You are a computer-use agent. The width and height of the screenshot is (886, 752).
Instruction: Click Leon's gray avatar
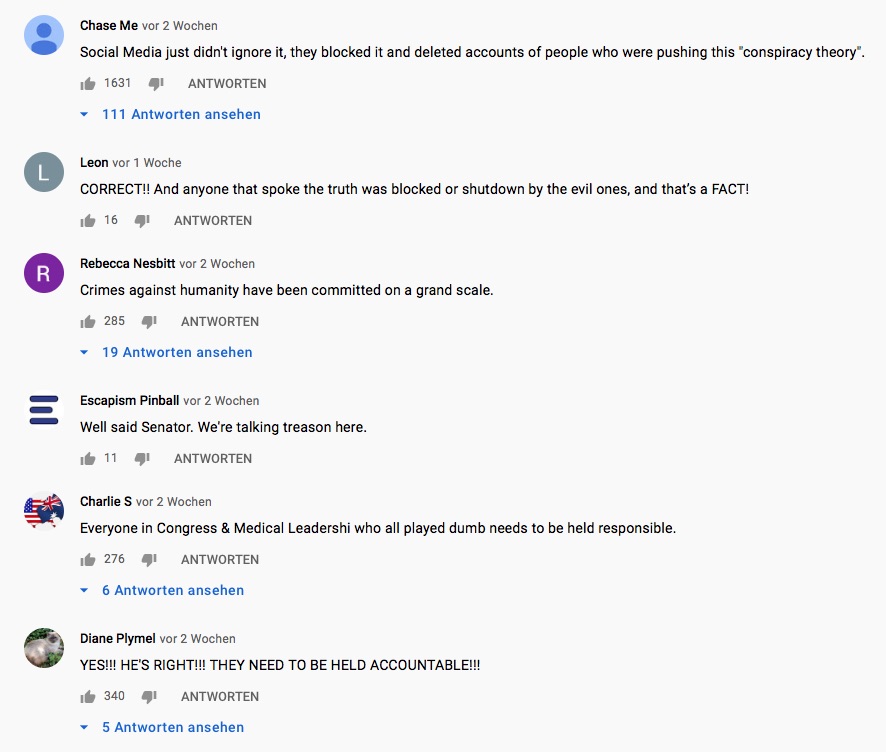43,172
